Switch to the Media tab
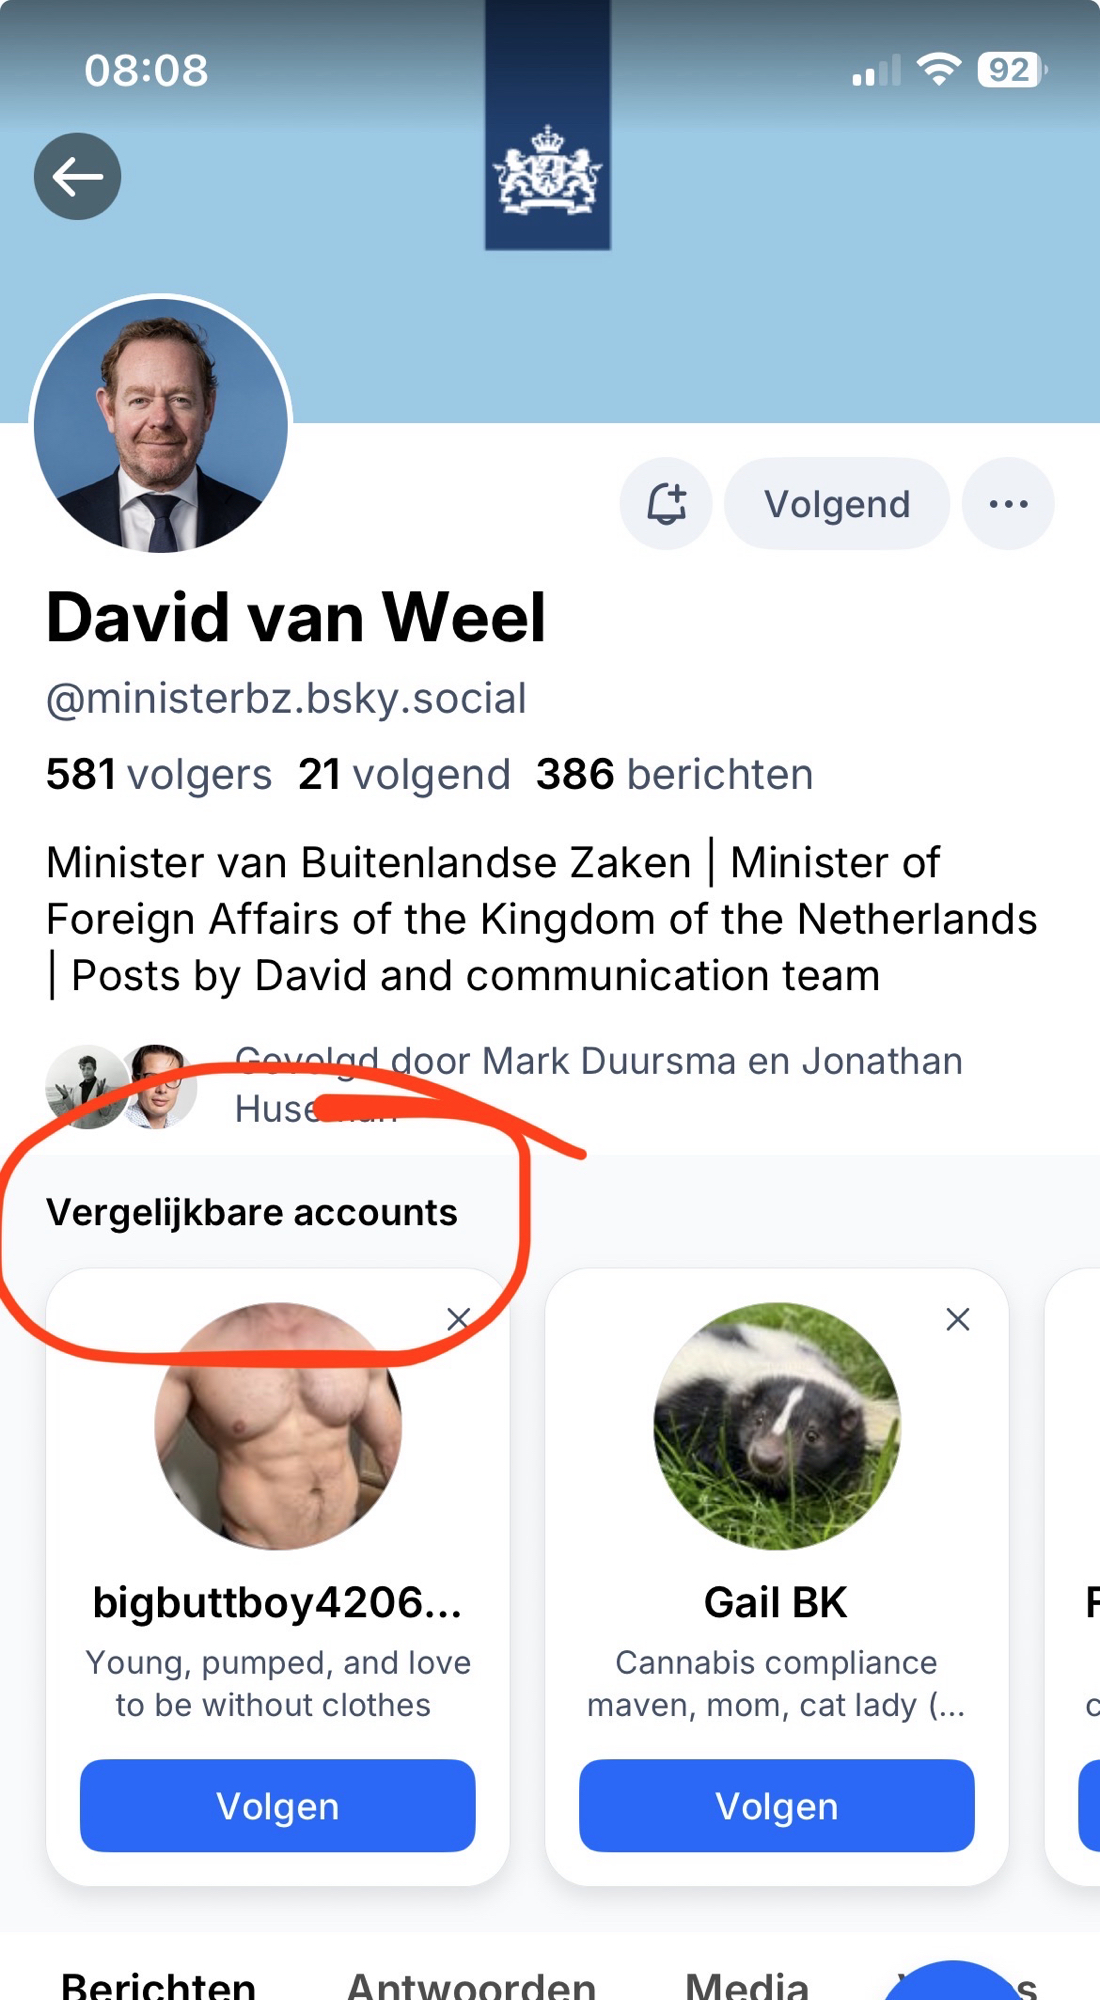This screenshot has width=1100, height=2000. (747, 1982)
